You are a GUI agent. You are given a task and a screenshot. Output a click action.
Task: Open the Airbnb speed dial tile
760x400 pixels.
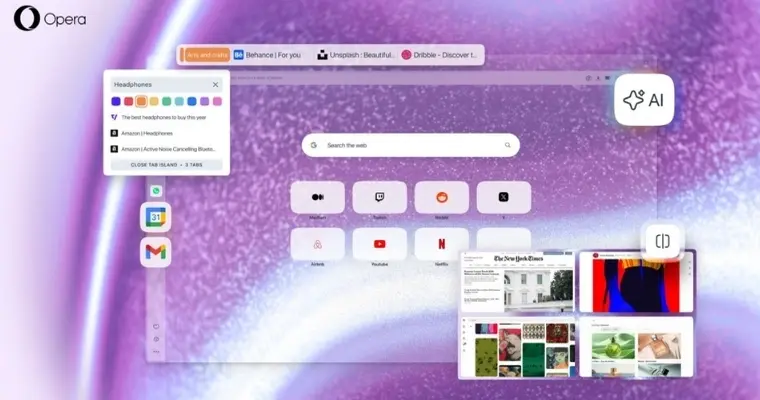(317, 244)
